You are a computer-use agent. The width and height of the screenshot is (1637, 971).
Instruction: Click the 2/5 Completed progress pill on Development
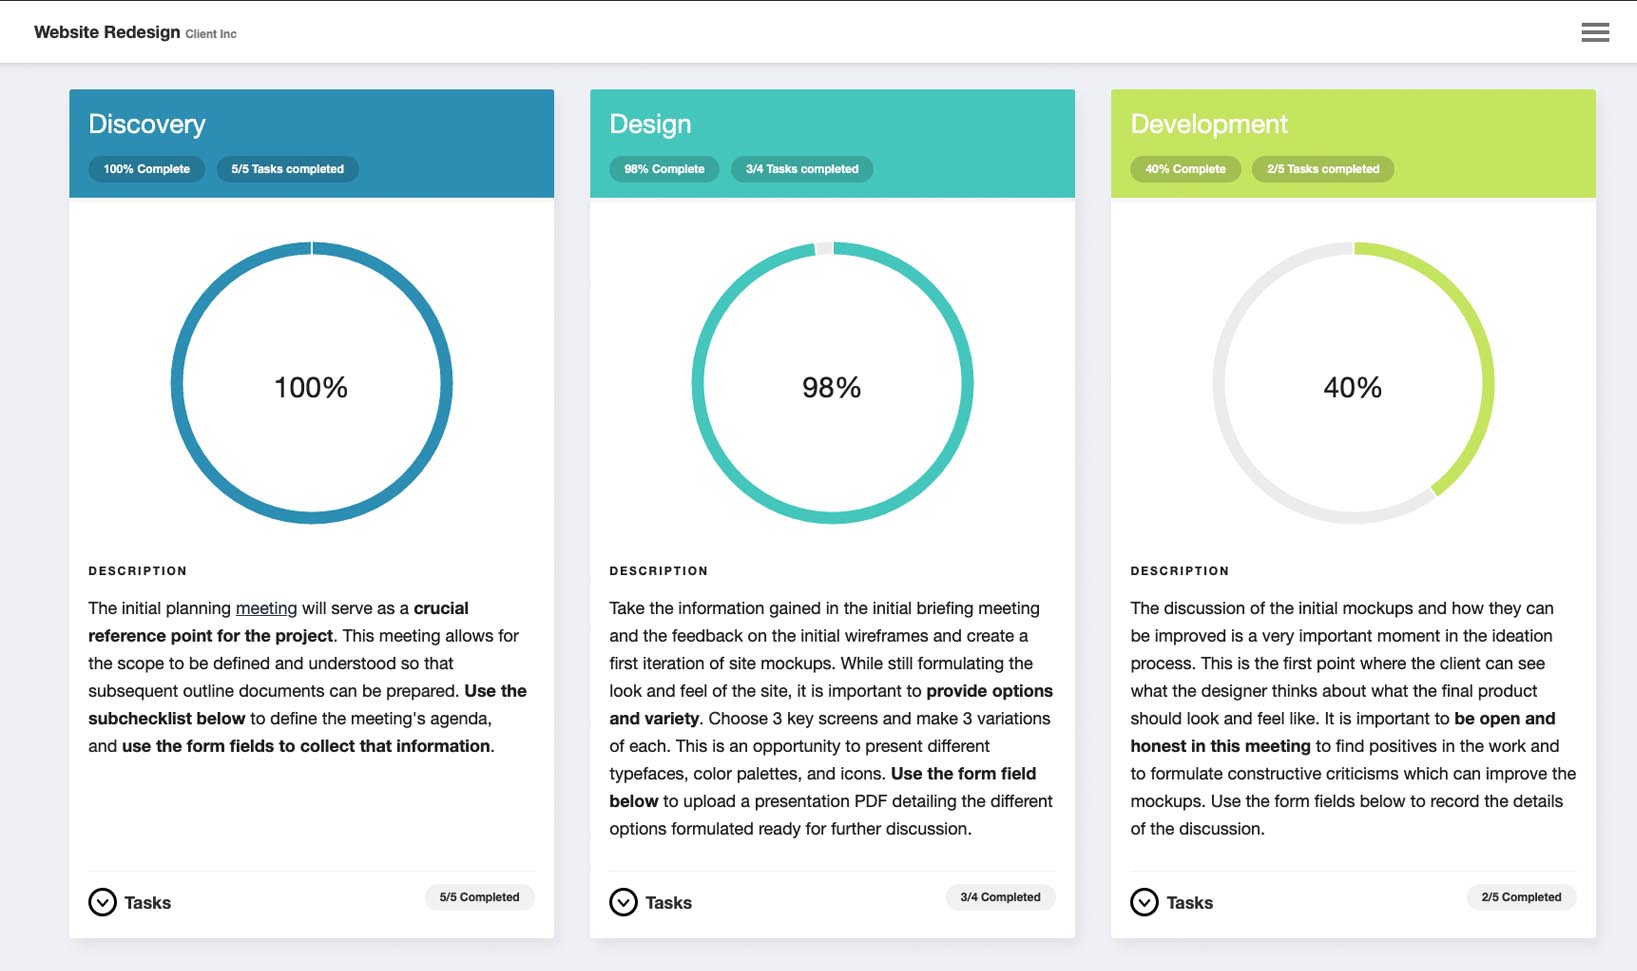coord(1521,897)
